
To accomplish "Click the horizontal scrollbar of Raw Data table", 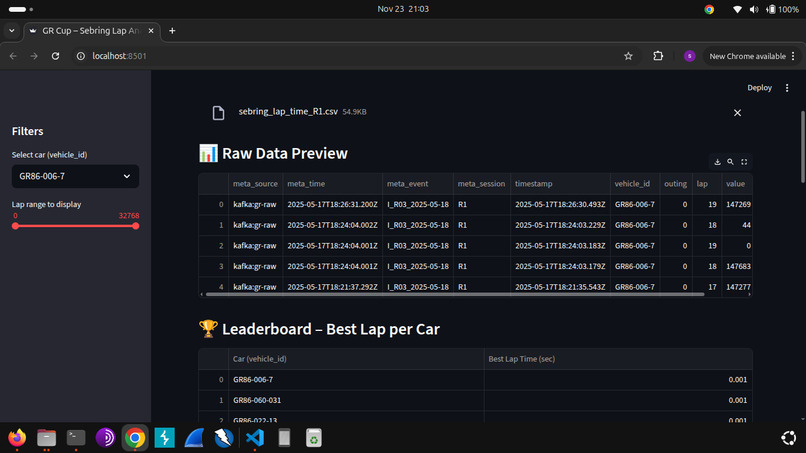I will coord(454,294).
